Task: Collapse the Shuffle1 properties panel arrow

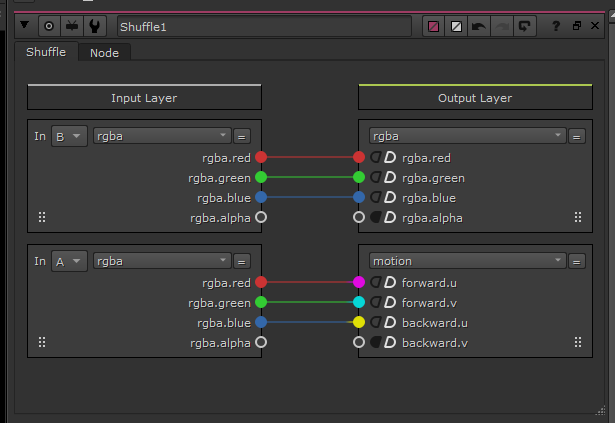Action: coord(25,26)
